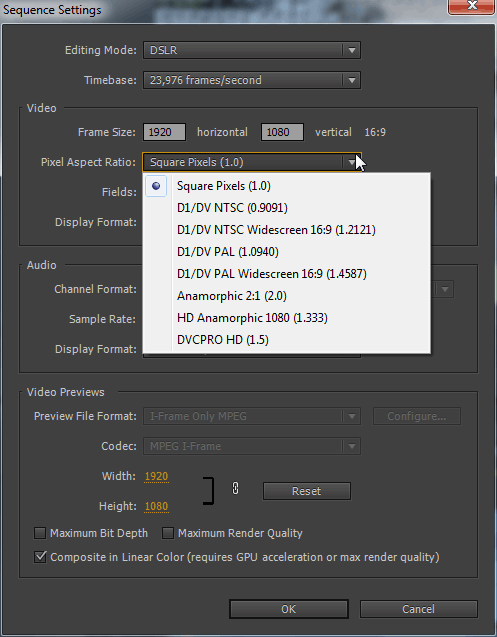Uncheck Composite in Linear Color checkbox

coord(40,557)
